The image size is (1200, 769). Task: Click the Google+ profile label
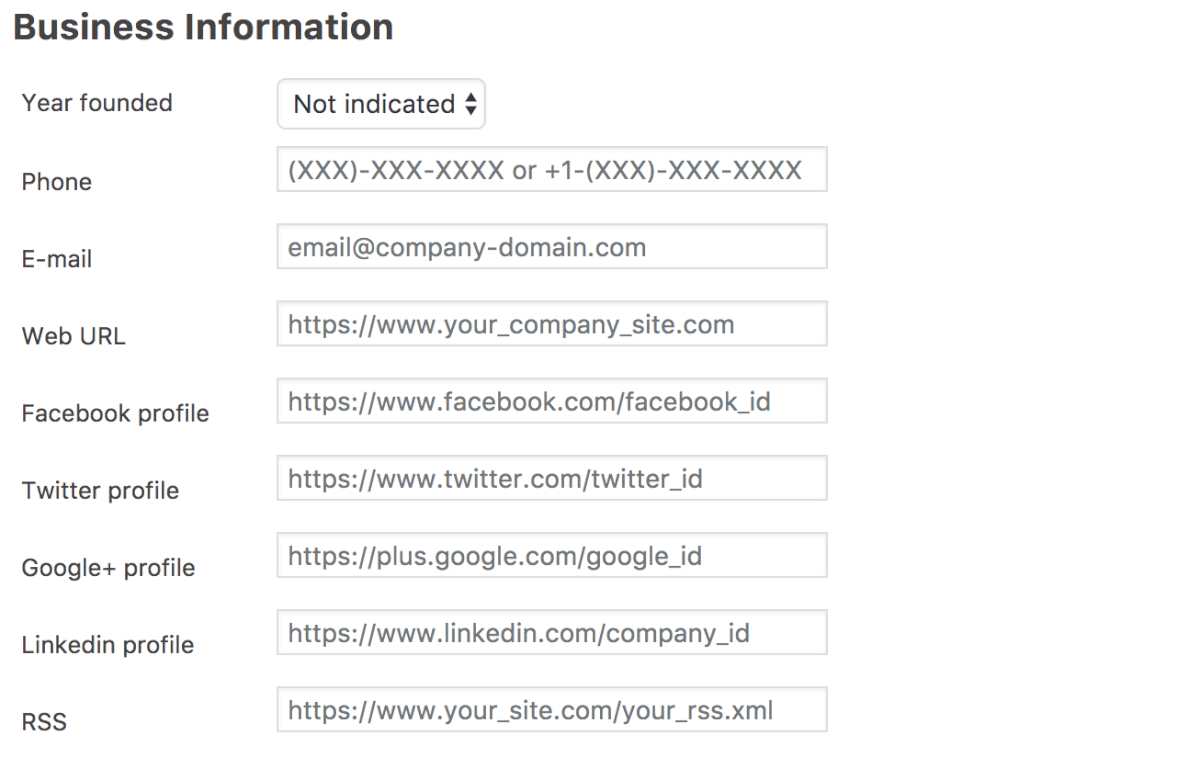108,568
